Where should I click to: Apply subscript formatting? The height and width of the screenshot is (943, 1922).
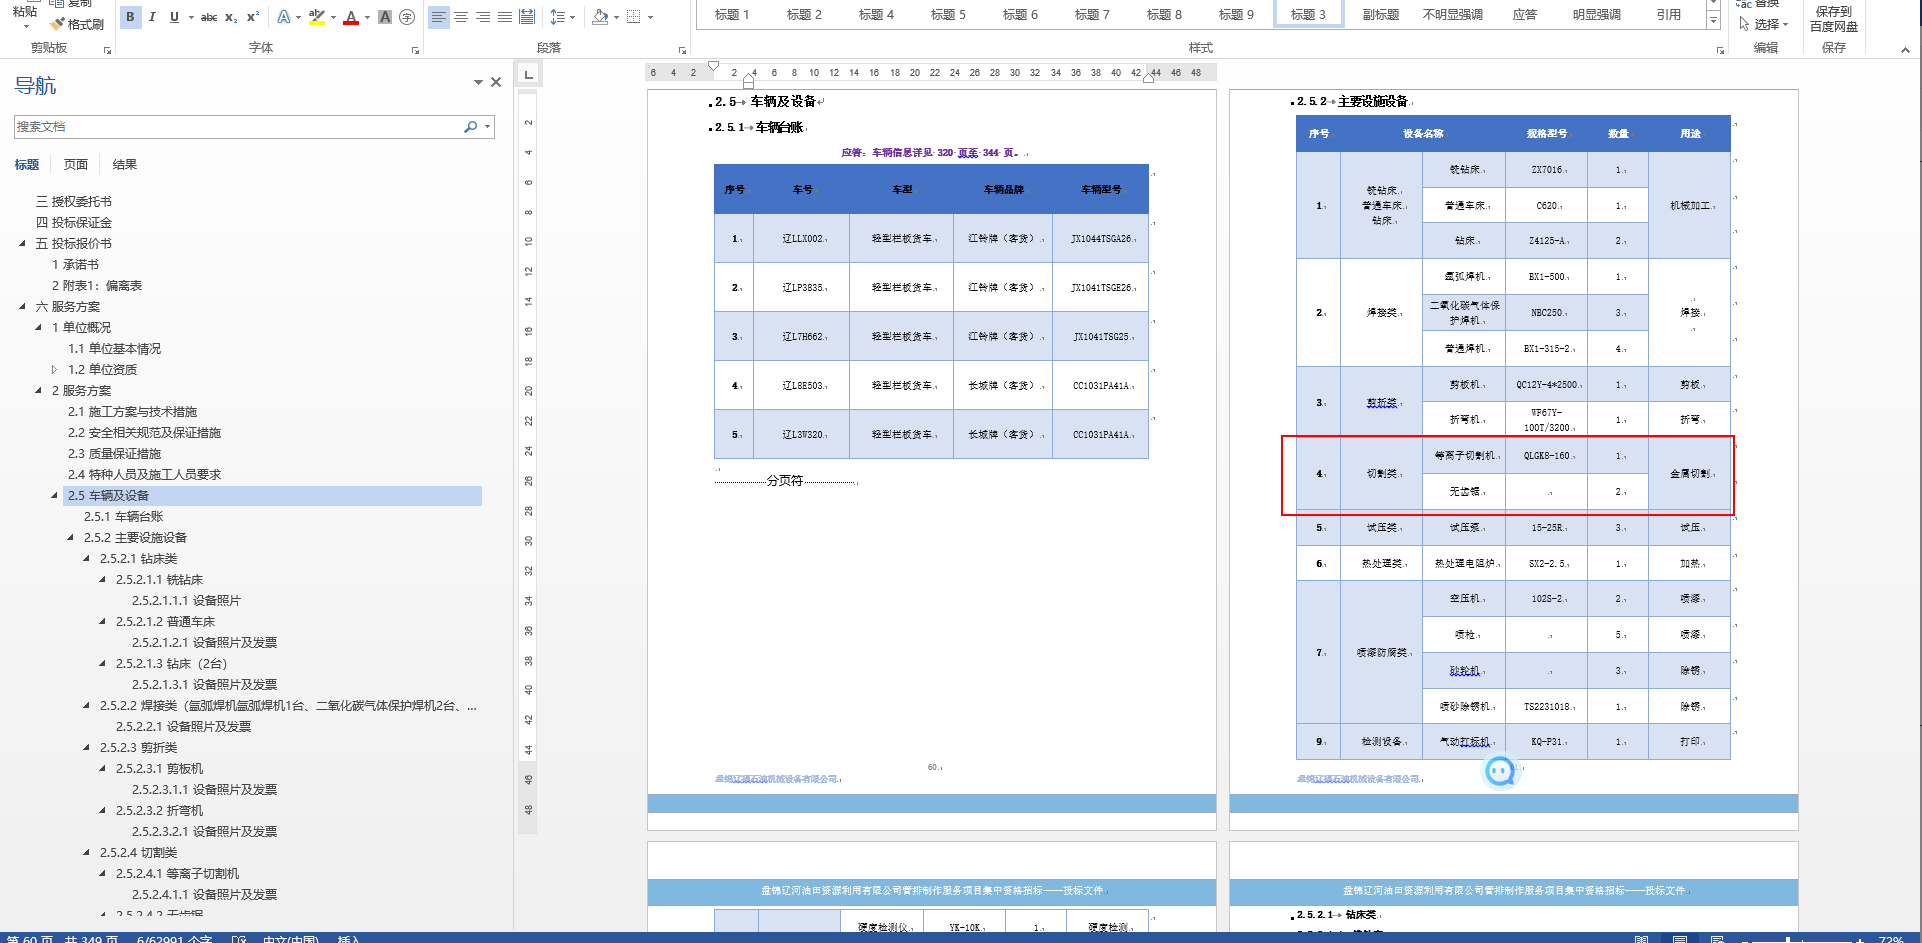point(230,17)
